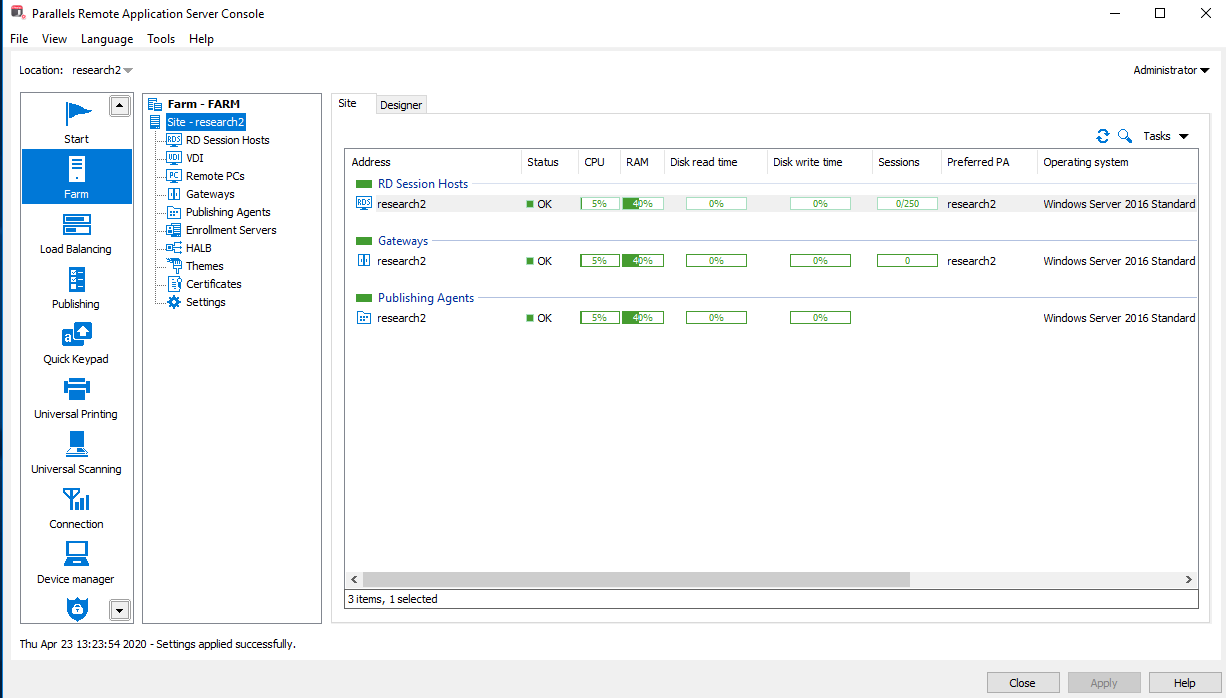Select Gateways node in tree
The height and width of the screenshot is (698, 1226).
(210, 194)
